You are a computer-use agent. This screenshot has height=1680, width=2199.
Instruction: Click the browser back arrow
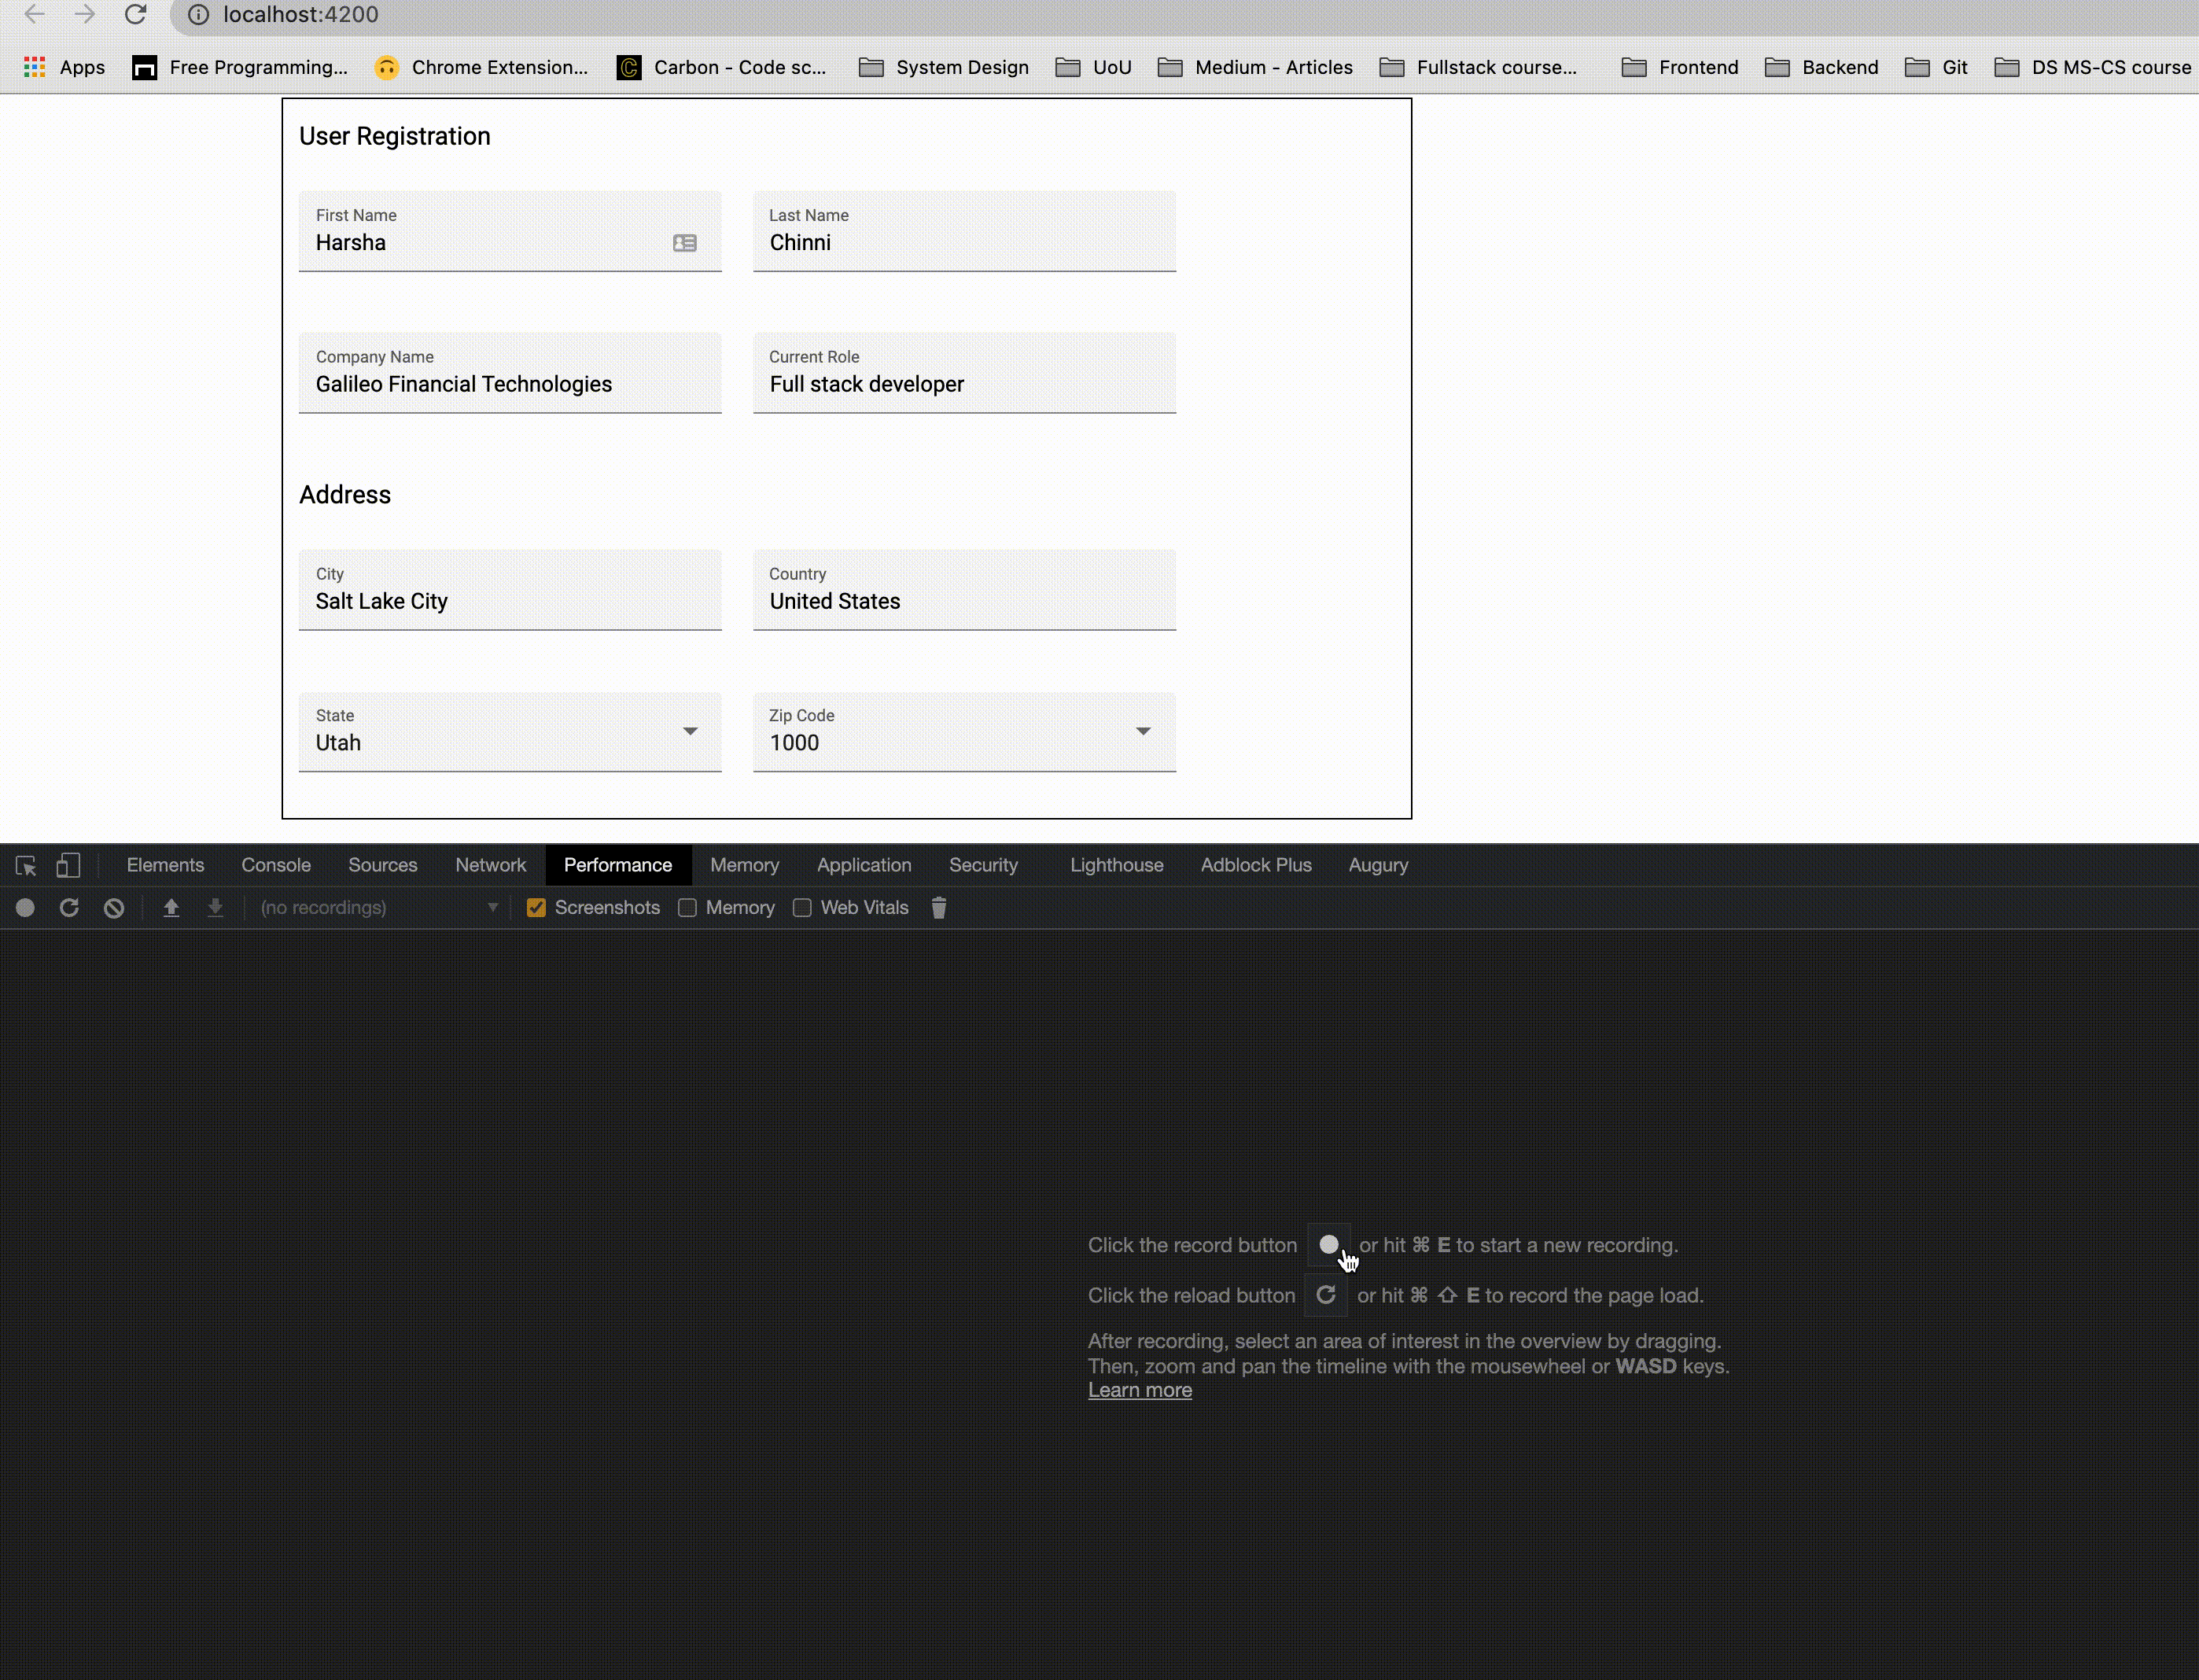coord(34,14)
